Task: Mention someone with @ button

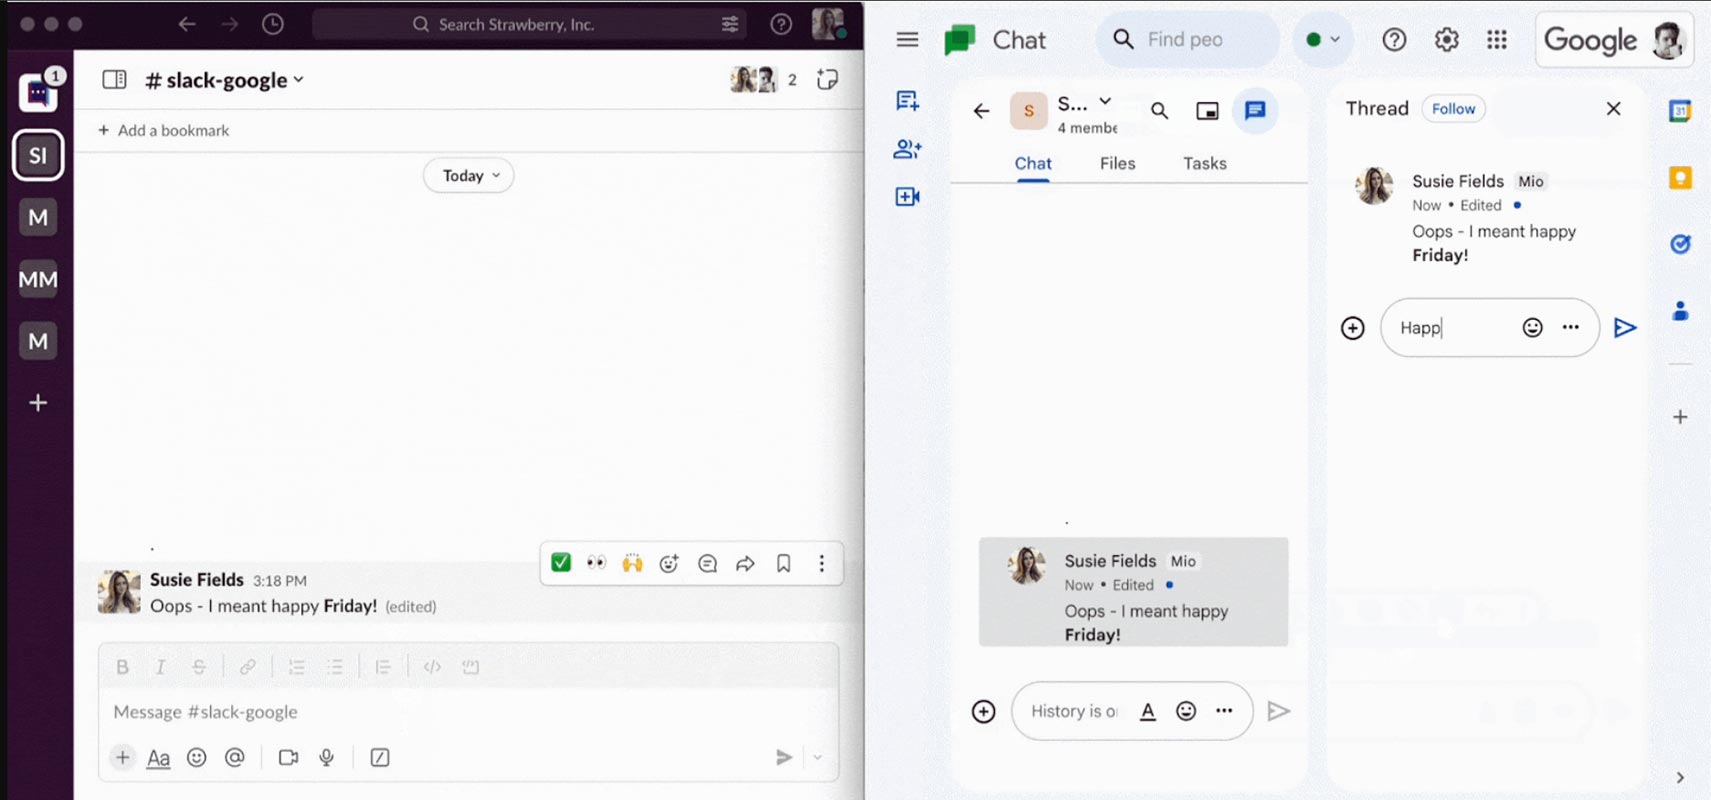Action: click(235, 757)
